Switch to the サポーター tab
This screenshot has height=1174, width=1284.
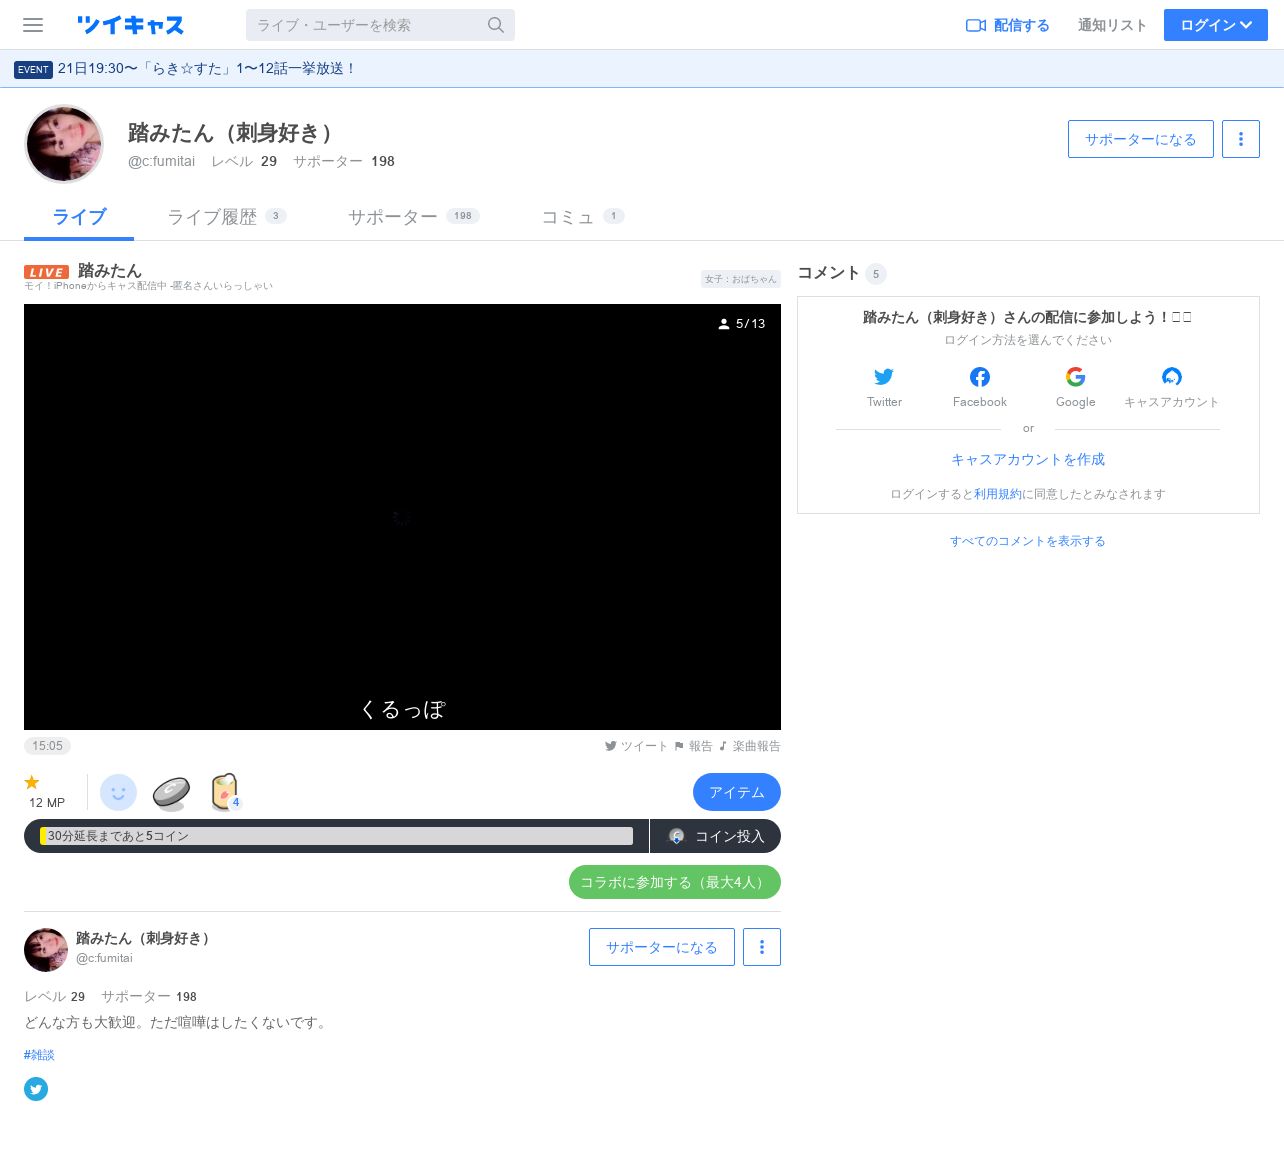(413, 217)
